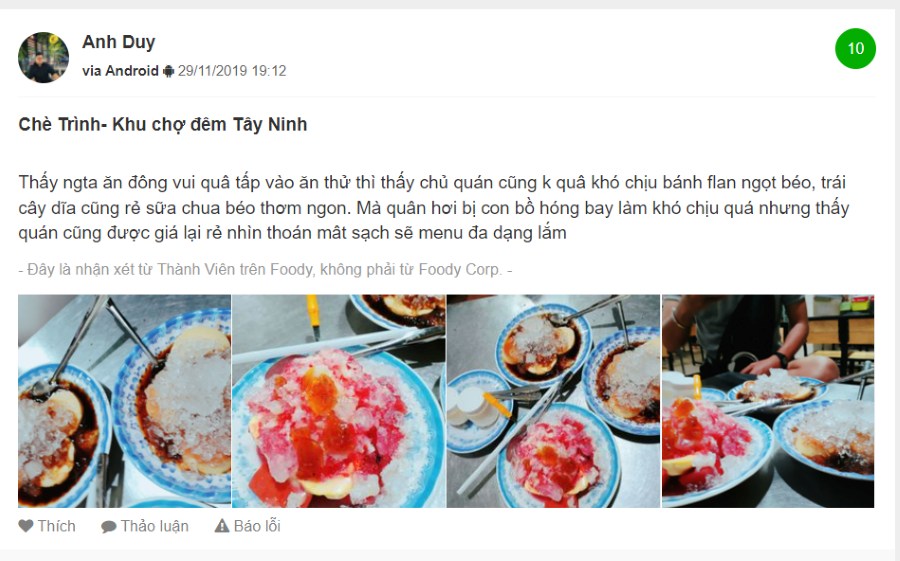Click white cups plate in third photo
Image resolution: width=900 pixels, height=561 pixels.
tap(474, 409)
